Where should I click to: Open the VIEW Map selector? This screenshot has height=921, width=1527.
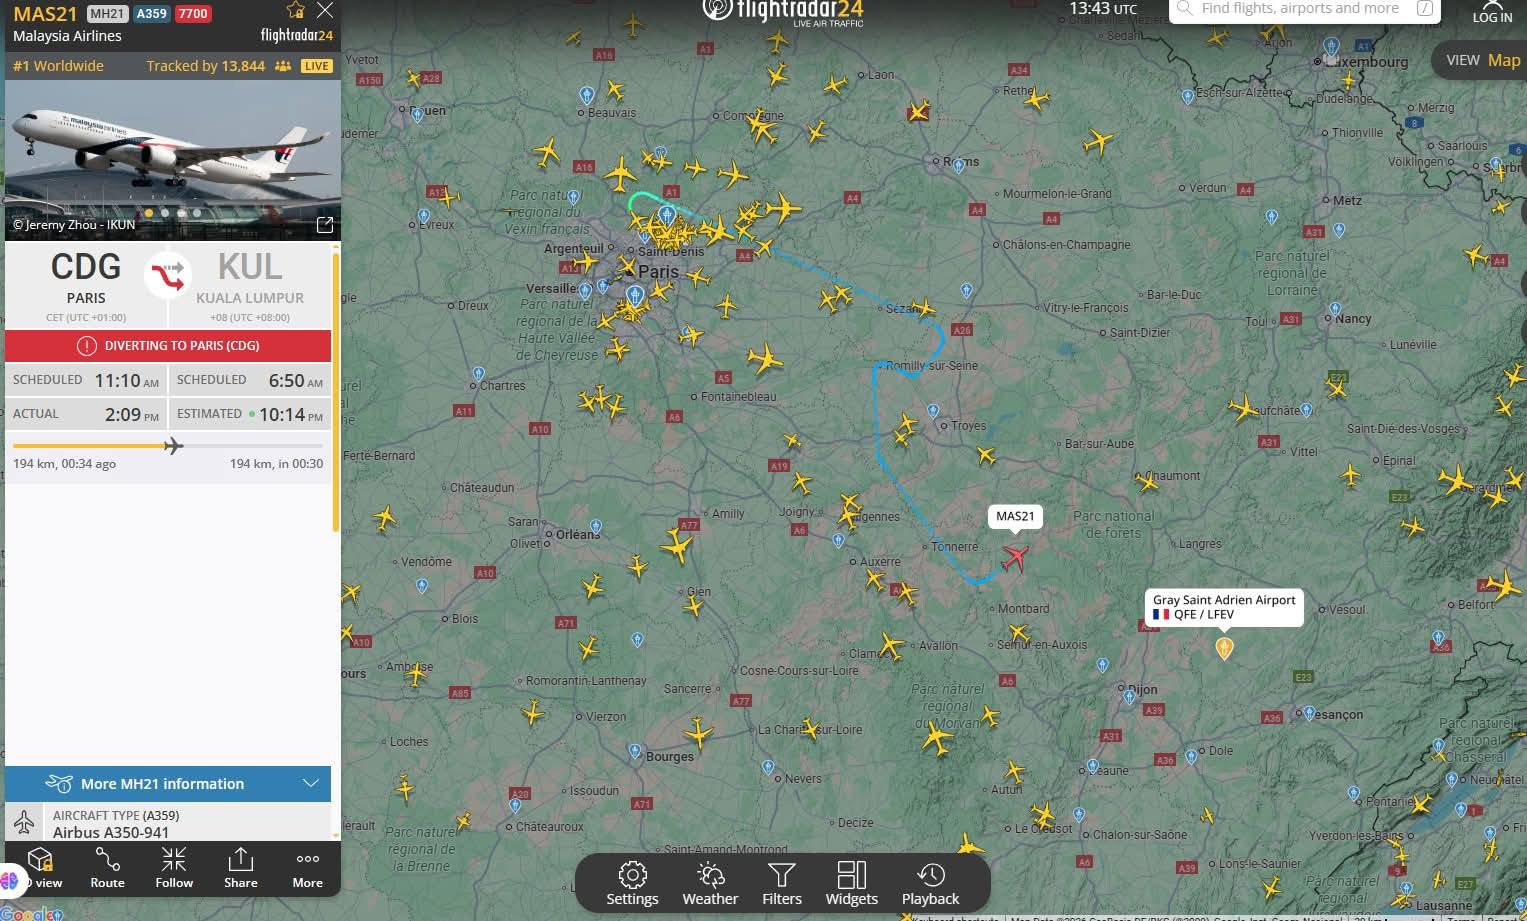tap(1482, 60)
